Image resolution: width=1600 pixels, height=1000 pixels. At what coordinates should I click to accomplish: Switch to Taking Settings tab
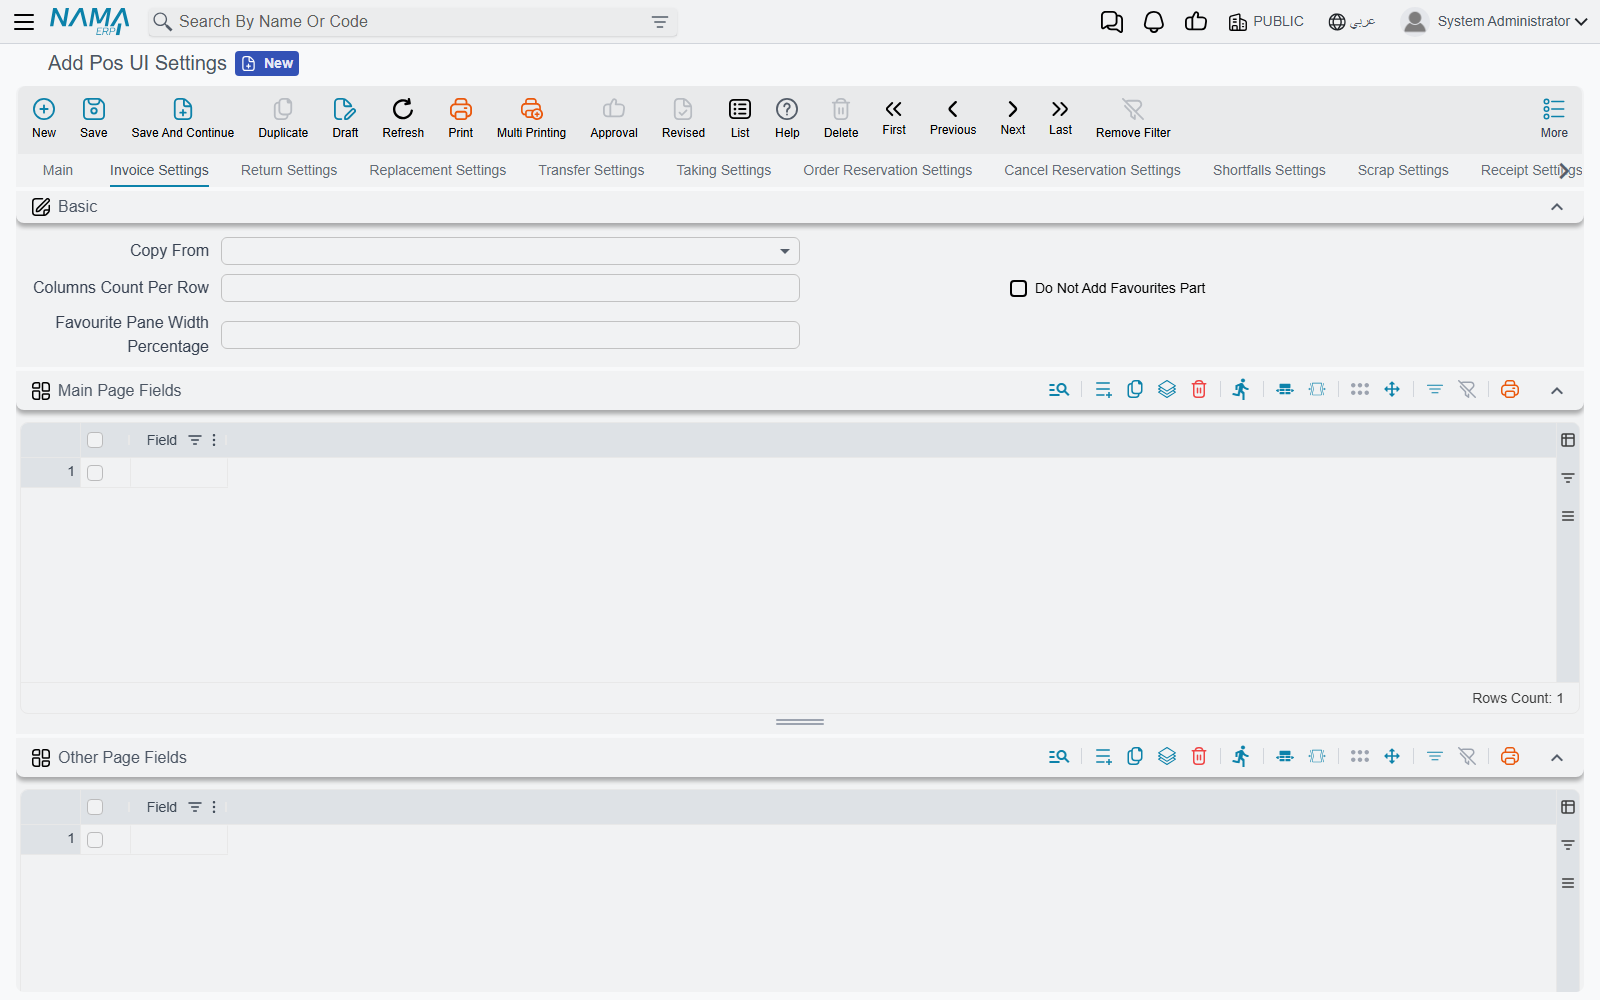point(724,170)
